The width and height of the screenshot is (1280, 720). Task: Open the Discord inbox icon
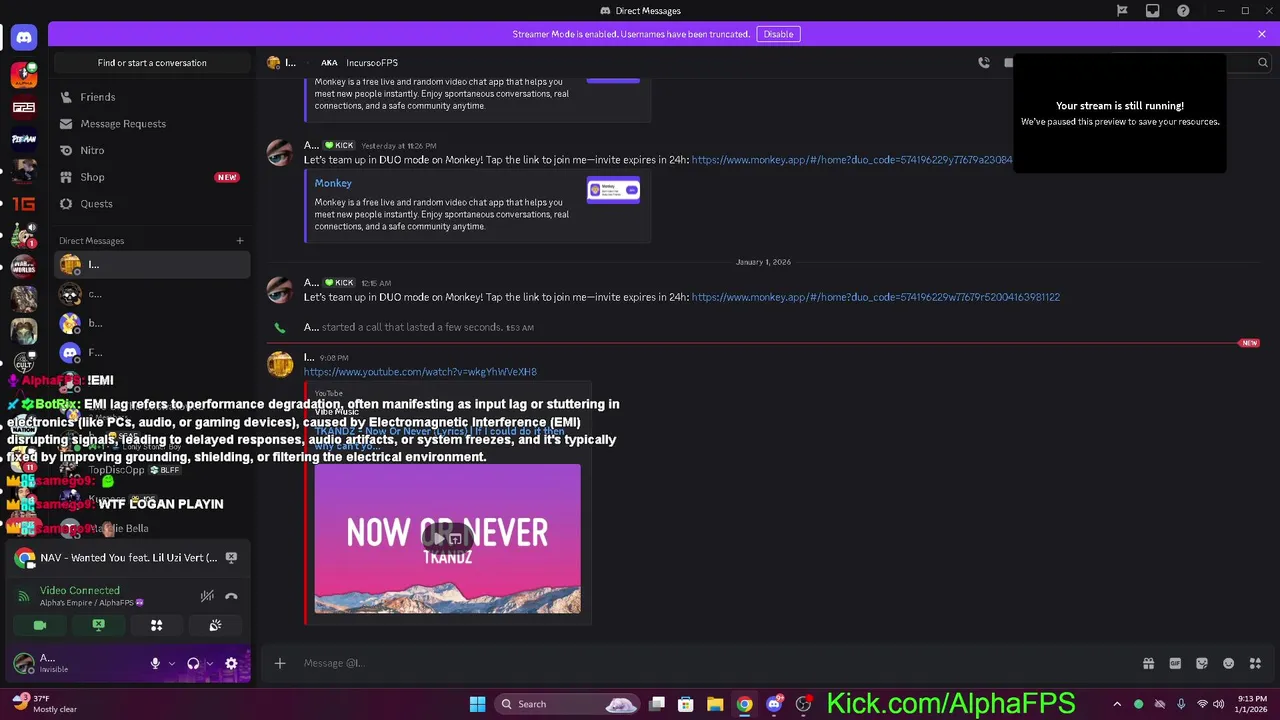tap(1152, 11)
